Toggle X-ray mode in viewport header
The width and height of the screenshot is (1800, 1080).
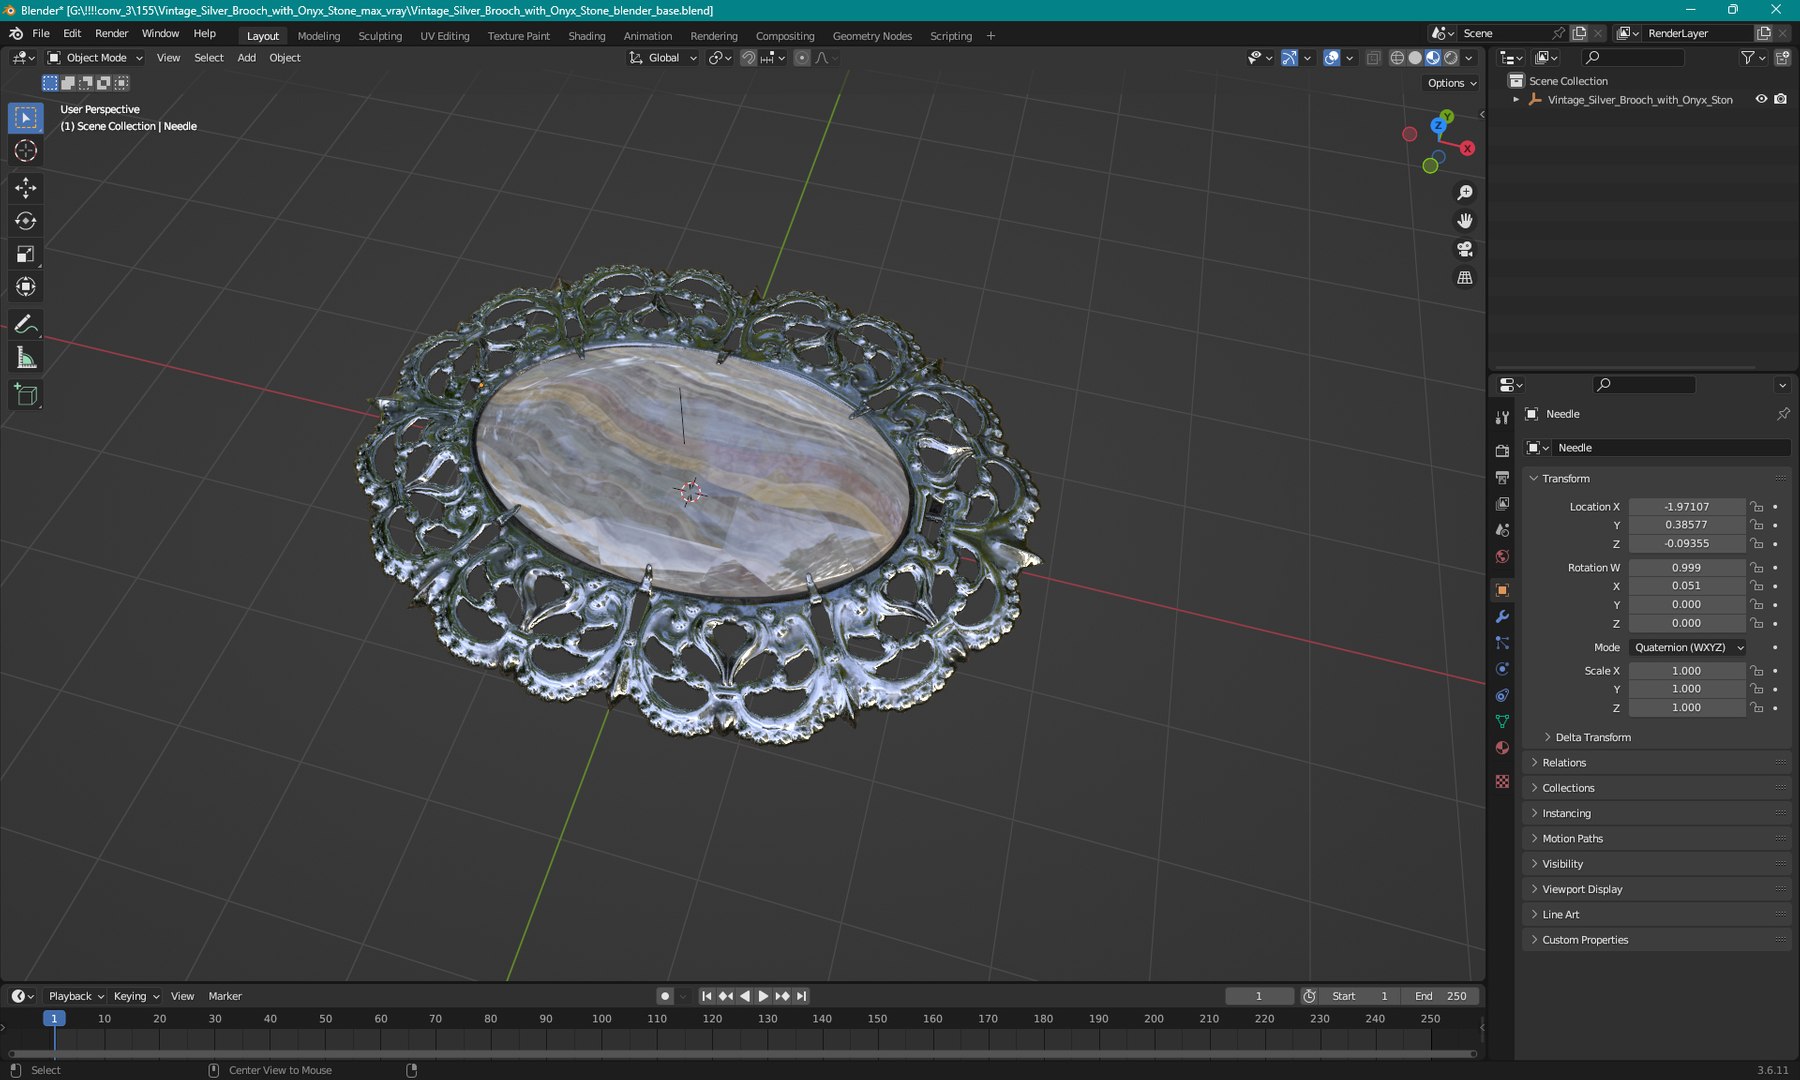(x=1373, y=58)
